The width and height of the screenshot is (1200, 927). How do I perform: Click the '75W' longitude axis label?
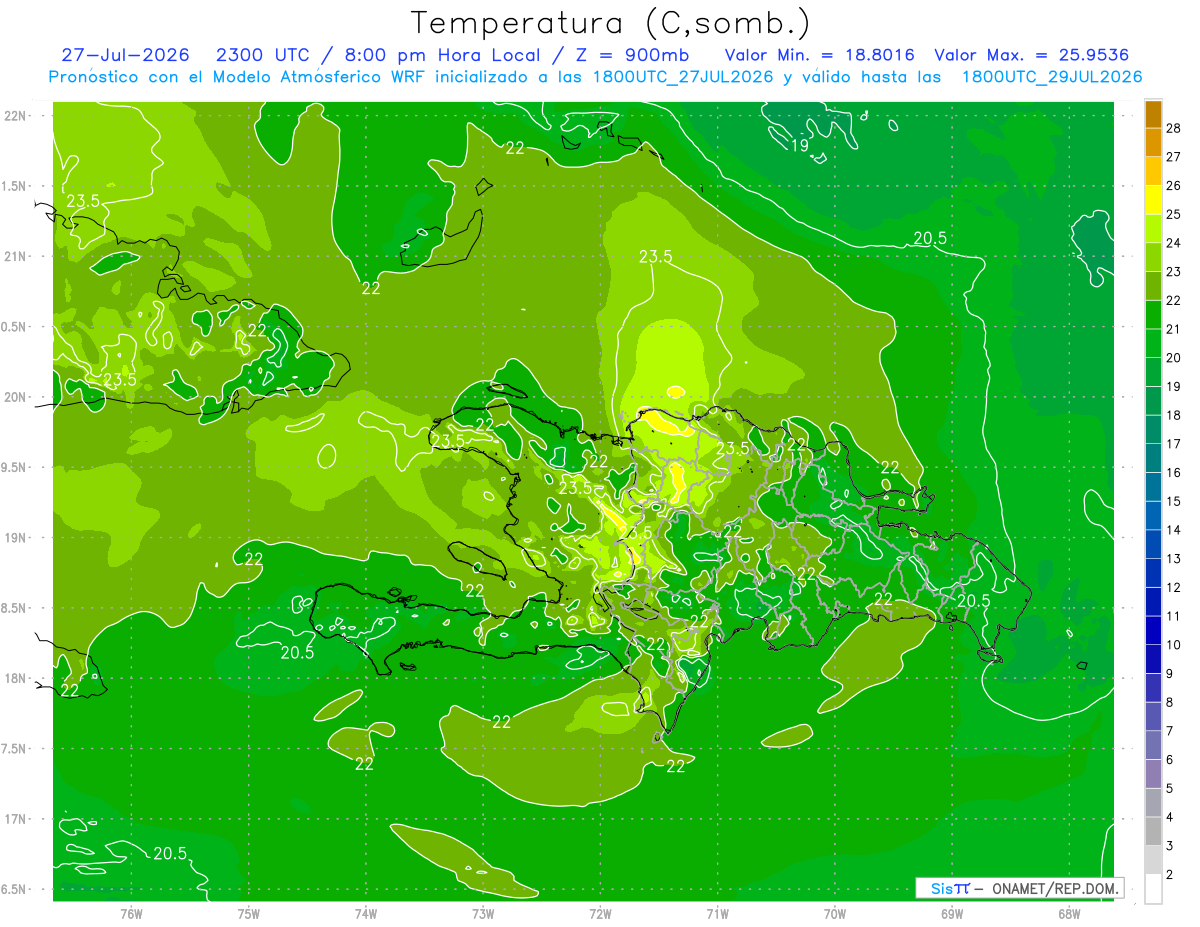248,913
